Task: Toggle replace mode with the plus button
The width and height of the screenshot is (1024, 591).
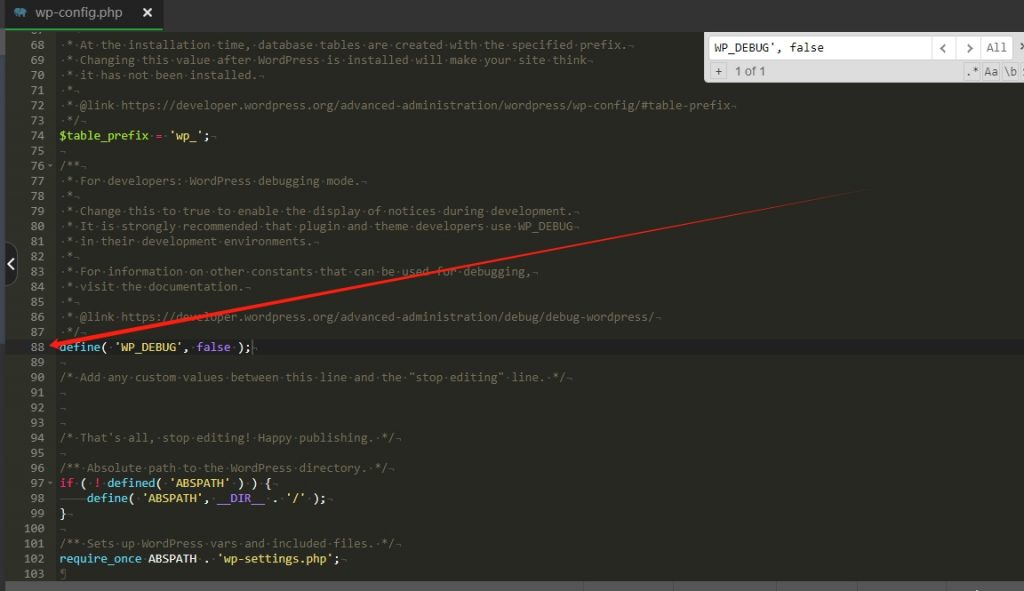Action: click(718, 71)
